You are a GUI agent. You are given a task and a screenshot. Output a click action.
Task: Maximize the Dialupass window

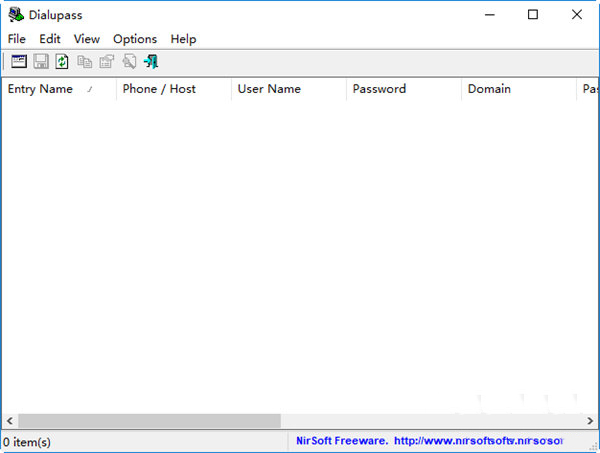point(533,15)
